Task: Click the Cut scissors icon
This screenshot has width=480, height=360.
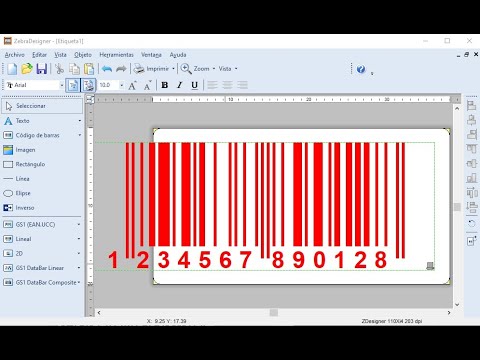Action: 59,69
